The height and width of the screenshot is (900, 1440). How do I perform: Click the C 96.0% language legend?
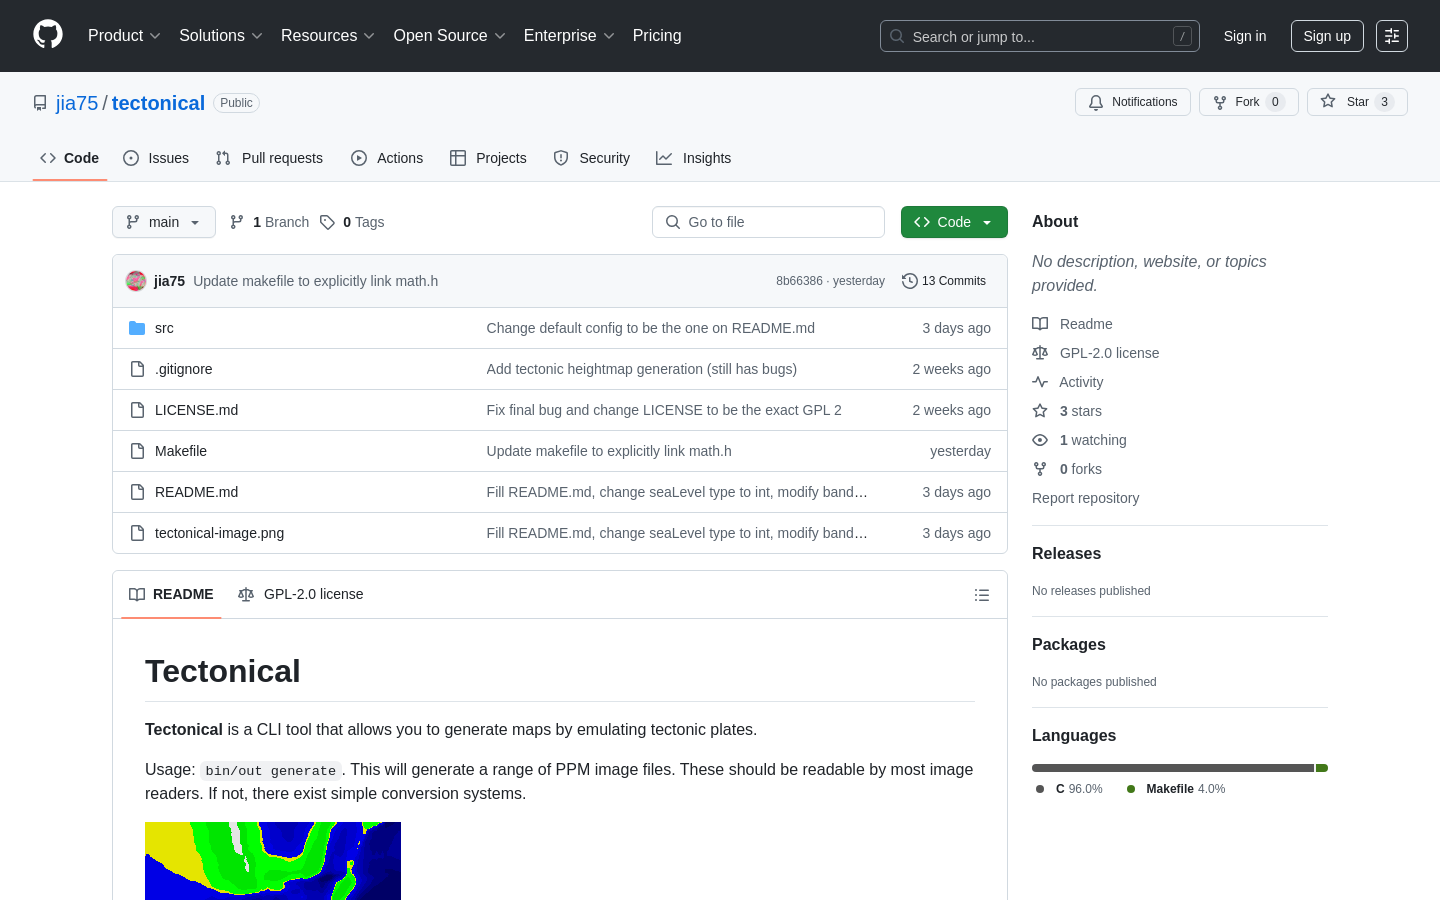(1069, 789)
